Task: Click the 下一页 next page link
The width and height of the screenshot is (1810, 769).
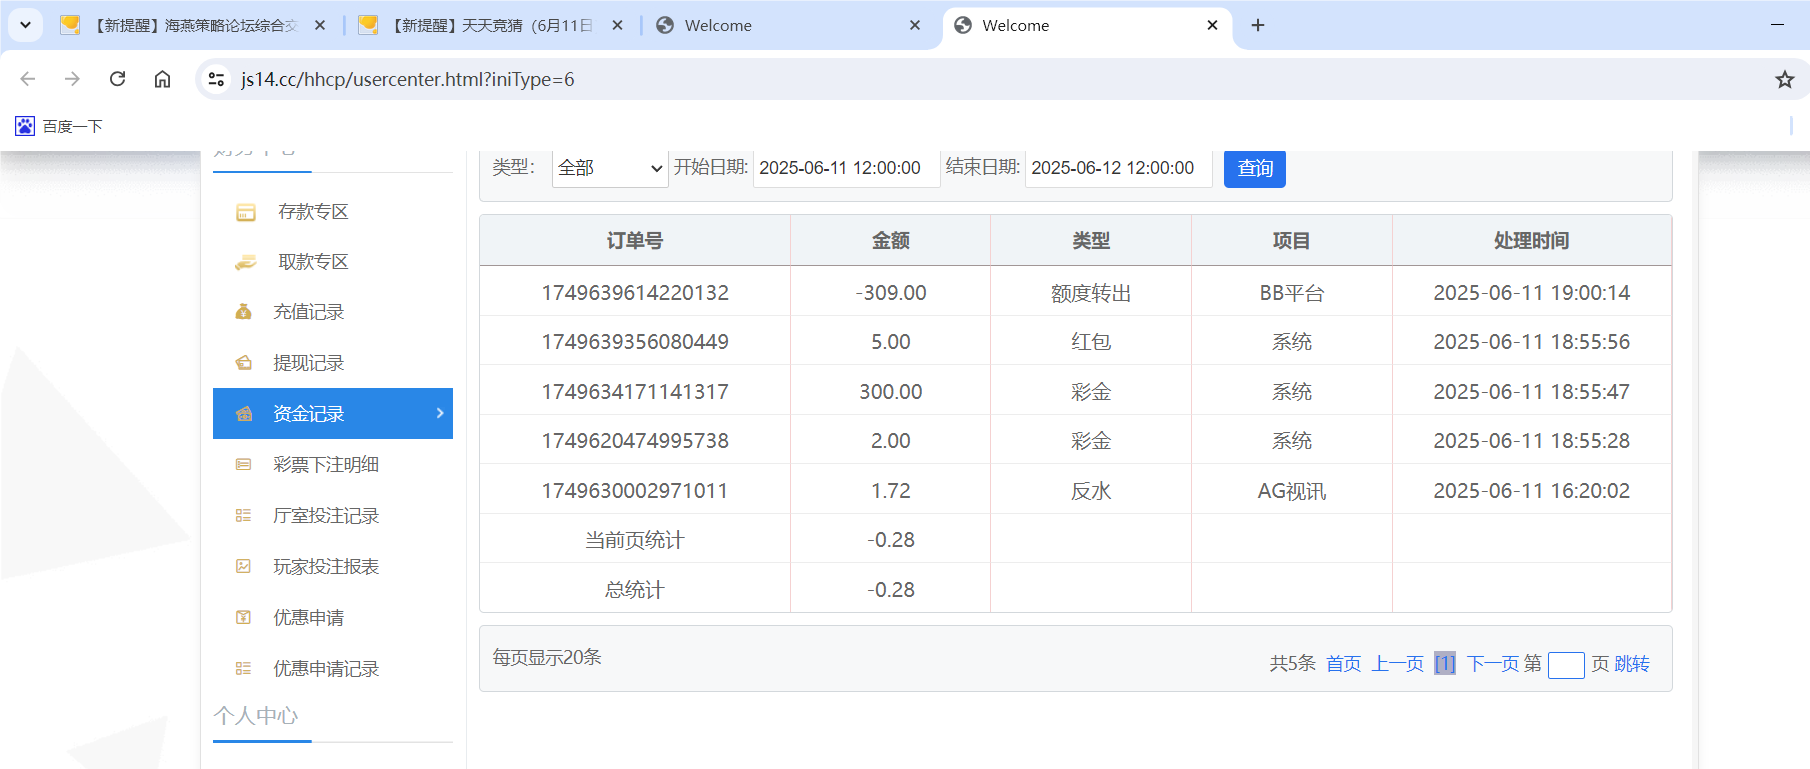Action: pos(1493,664)
